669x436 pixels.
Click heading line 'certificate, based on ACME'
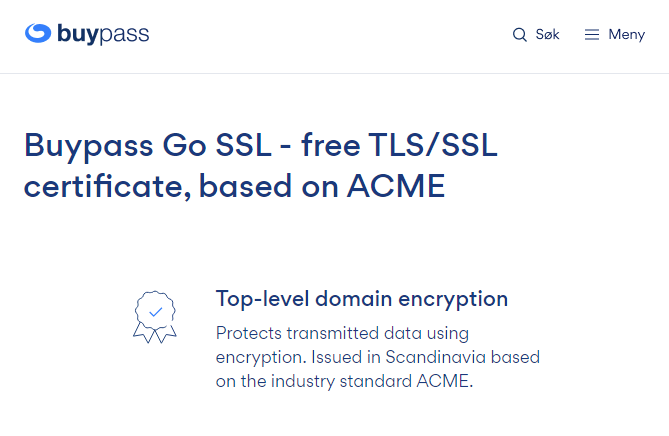(x=234, y=186)
